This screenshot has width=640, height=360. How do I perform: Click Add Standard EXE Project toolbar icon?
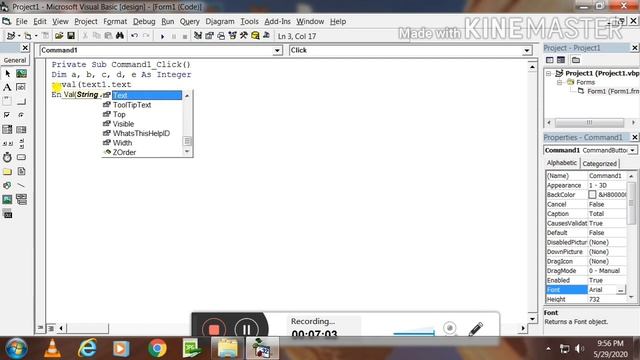click(11, 36)
